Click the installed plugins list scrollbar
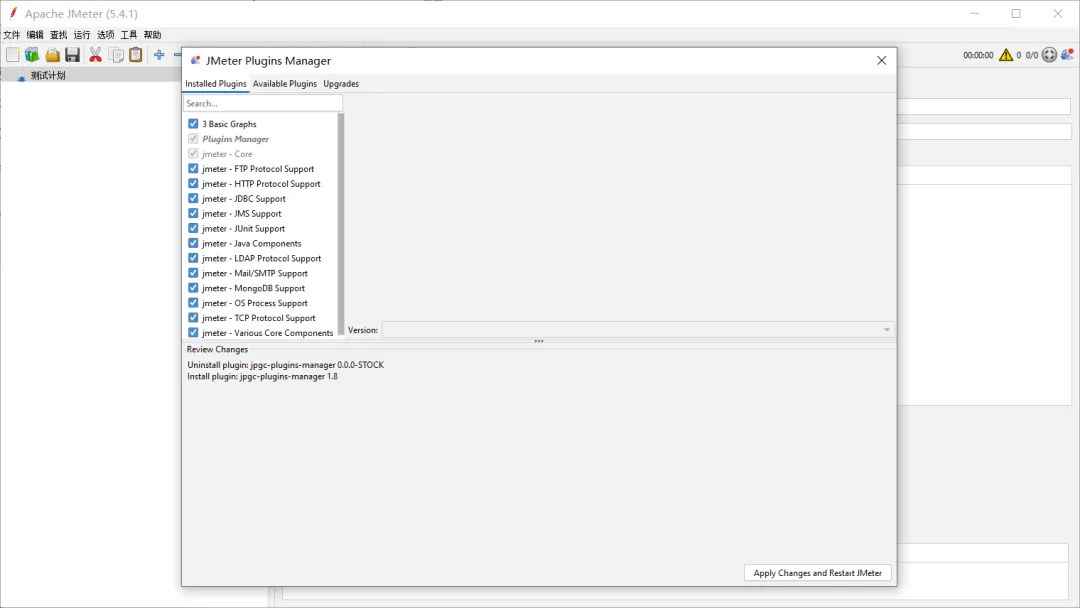Screen dimensions: 1080x608 click(x=341, y=224)
